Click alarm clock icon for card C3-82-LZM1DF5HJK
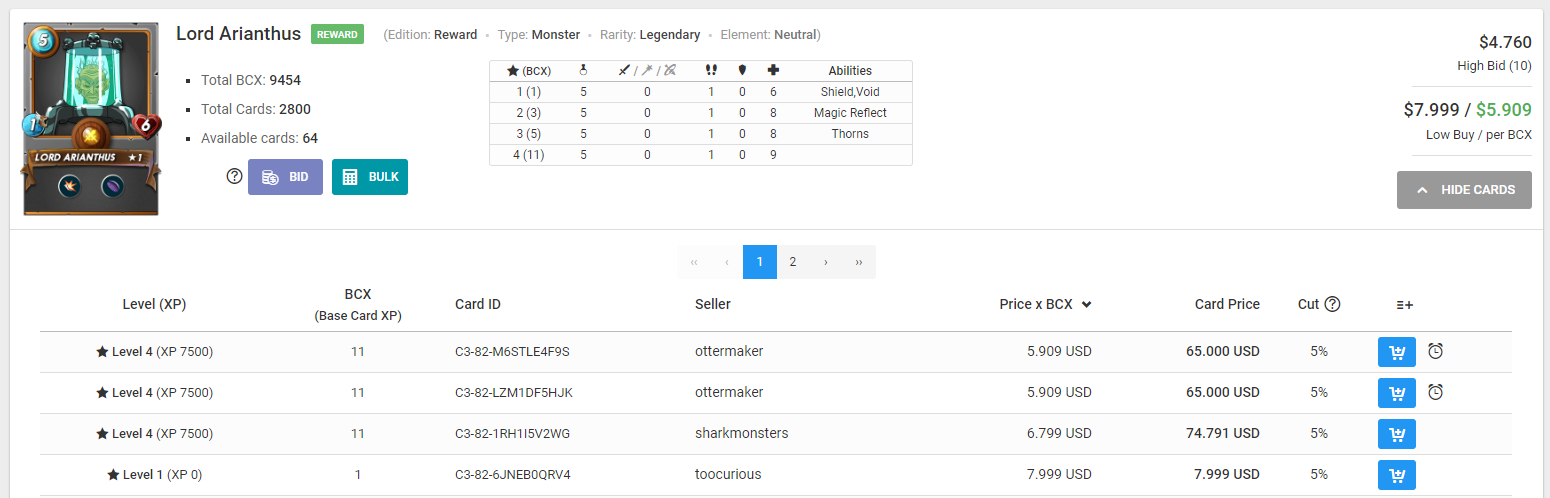This screenshot has width=1550, height=498. [x=1435, y=392]
